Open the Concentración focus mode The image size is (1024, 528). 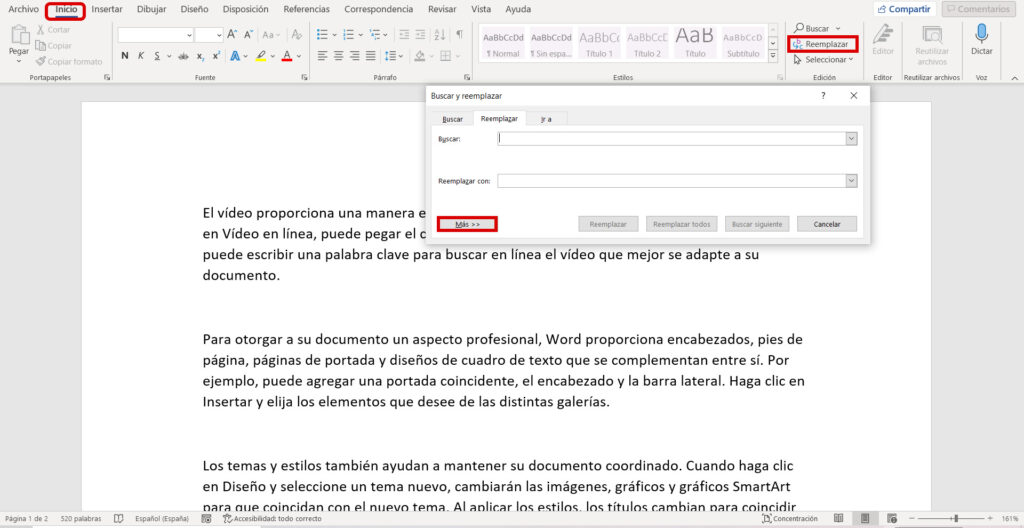coord(790,519)
